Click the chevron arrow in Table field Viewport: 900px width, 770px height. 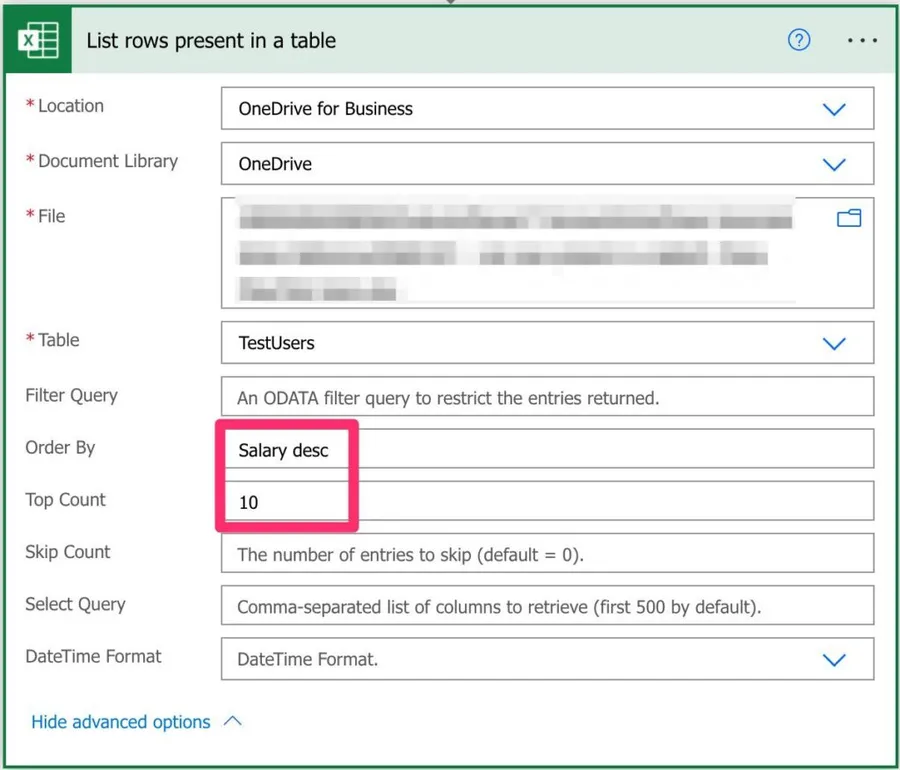[x=833, y=343]
